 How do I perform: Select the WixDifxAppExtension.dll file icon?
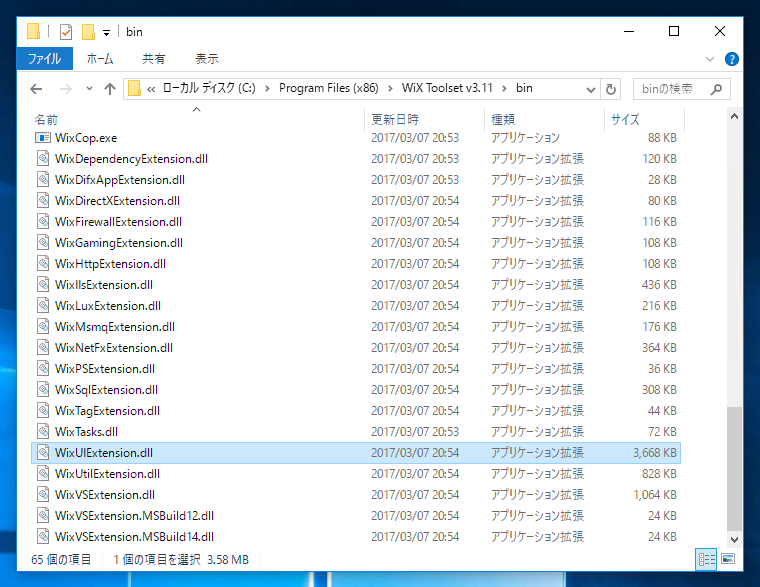coord(43,180)
